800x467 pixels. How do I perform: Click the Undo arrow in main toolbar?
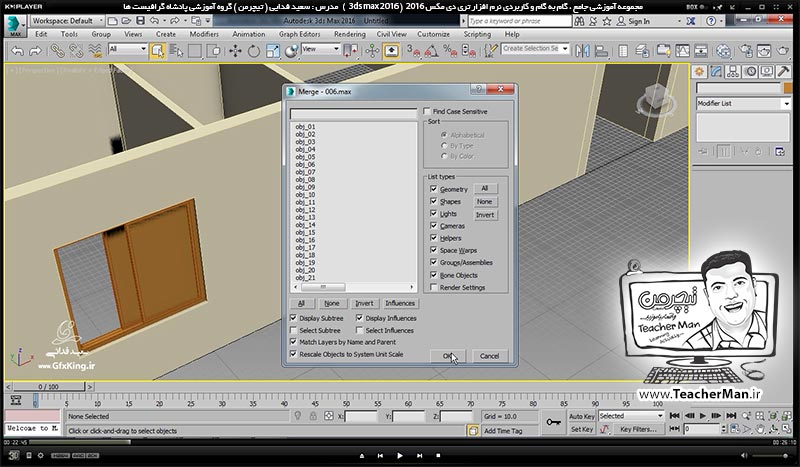pos(17,51)
